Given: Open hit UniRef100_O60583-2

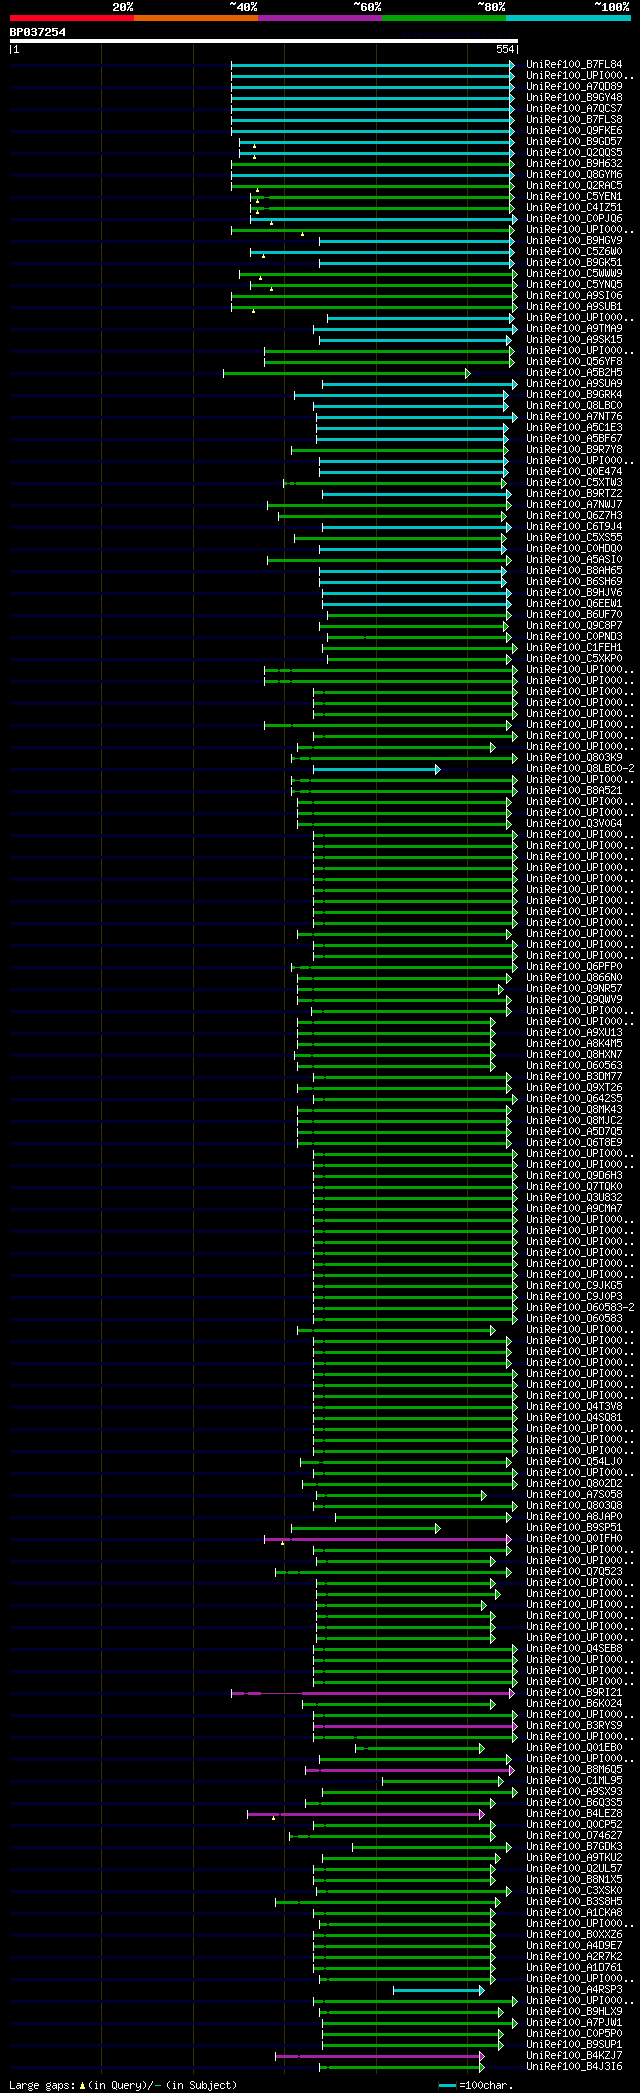Looking at the screenshot, I should (x=580, y=1308).
